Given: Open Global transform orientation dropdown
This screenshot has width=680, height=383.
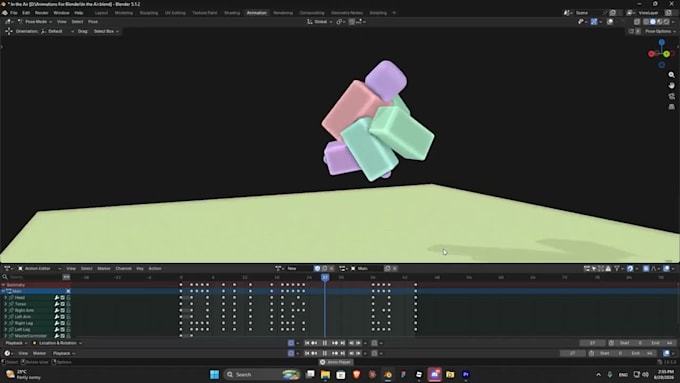Looking at the screenshot, I should (x=320, y=22).
